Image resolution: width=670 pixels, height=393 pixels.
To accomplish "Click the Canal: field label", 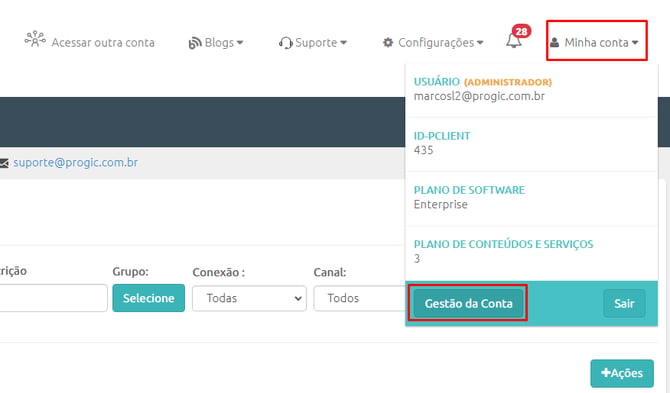I will (330, 272).
